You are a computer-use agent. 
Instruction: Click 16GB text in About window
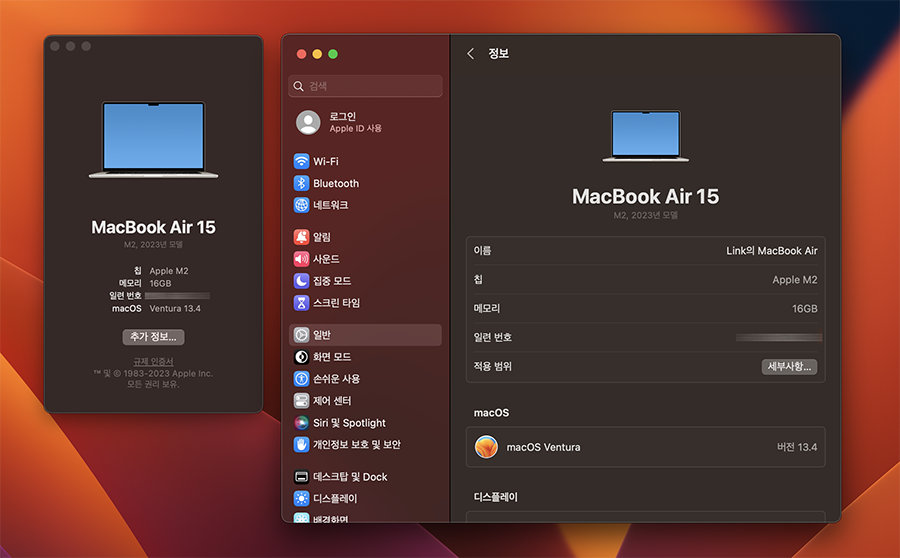160,283
